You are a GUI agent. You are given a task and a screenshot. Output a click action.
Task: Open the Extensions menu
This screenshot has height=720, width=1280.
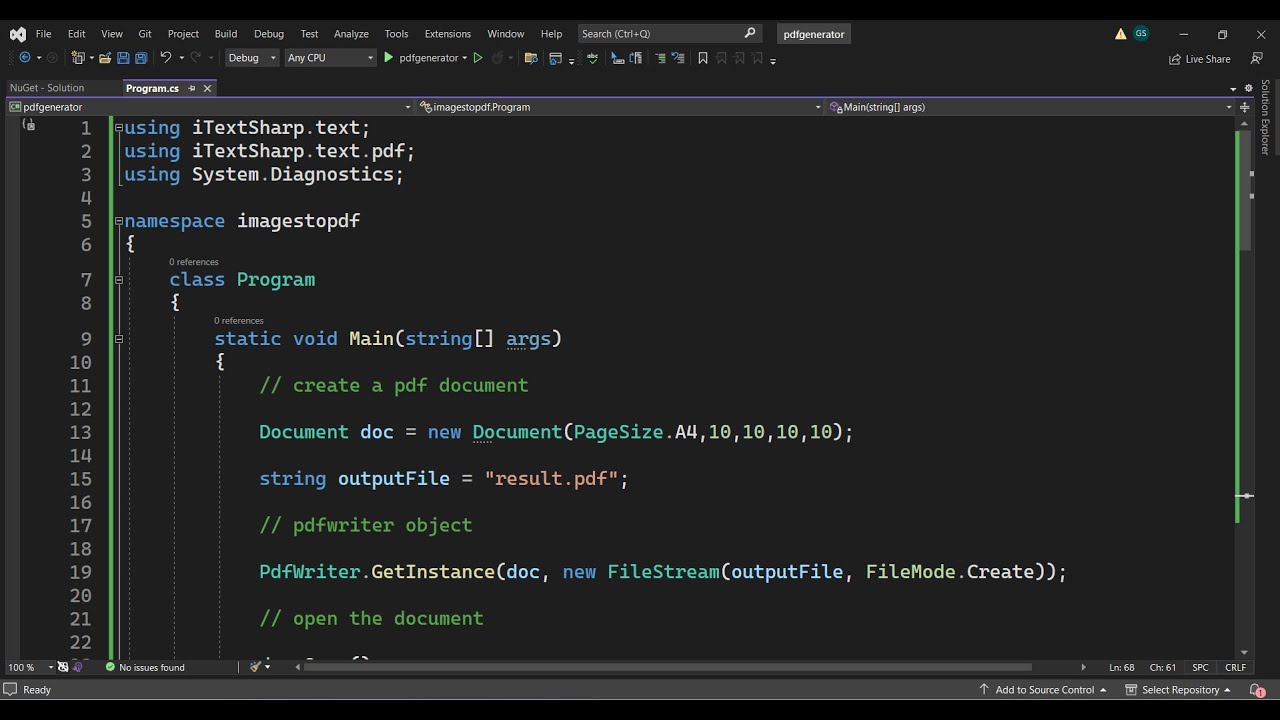pos(448,34)
